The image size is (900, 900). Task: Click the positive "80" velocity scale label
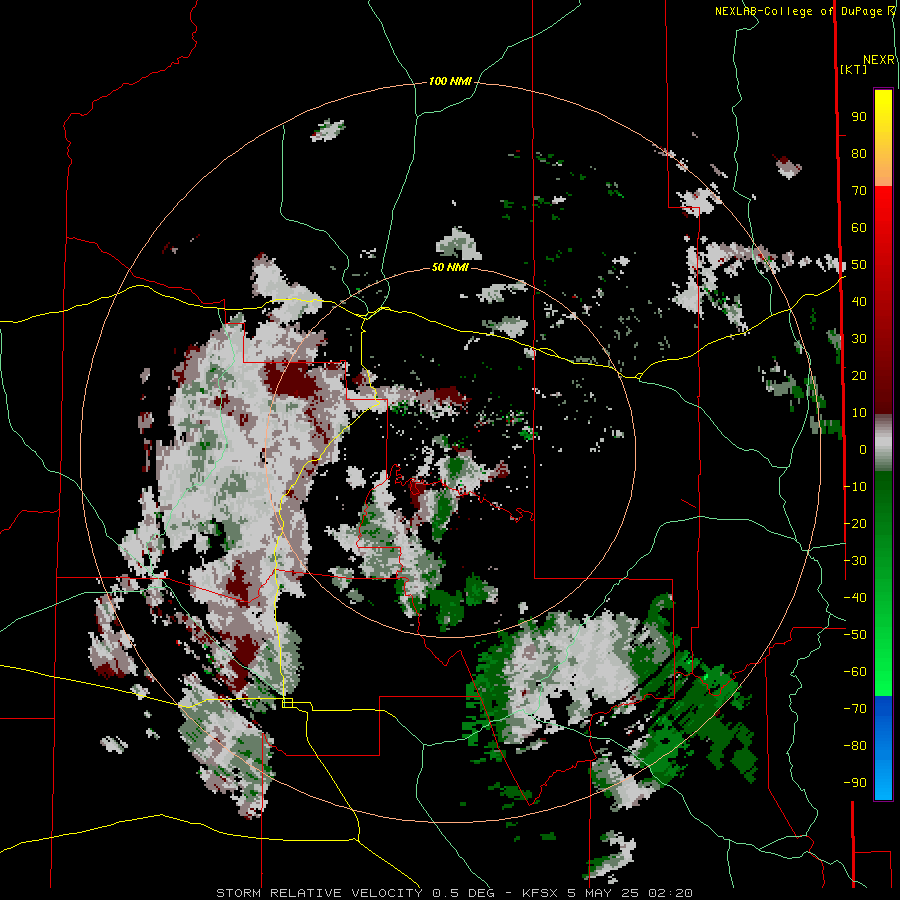click(x=859, y=154)
